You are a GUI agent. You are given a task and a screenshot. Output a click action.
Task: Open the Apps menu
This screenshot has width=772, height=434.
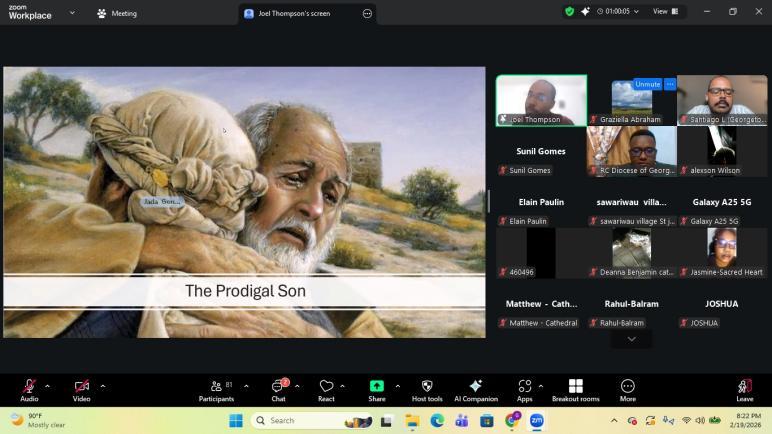point(524,390)
